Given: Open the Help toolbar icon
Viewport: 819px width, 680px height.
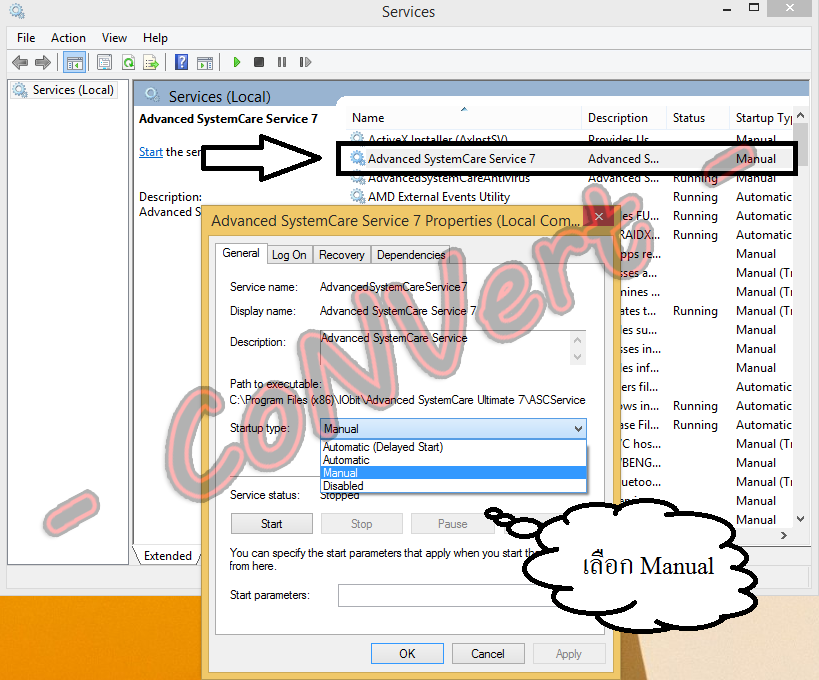Looking at the screenshot, I should click(x=181, y=63).
